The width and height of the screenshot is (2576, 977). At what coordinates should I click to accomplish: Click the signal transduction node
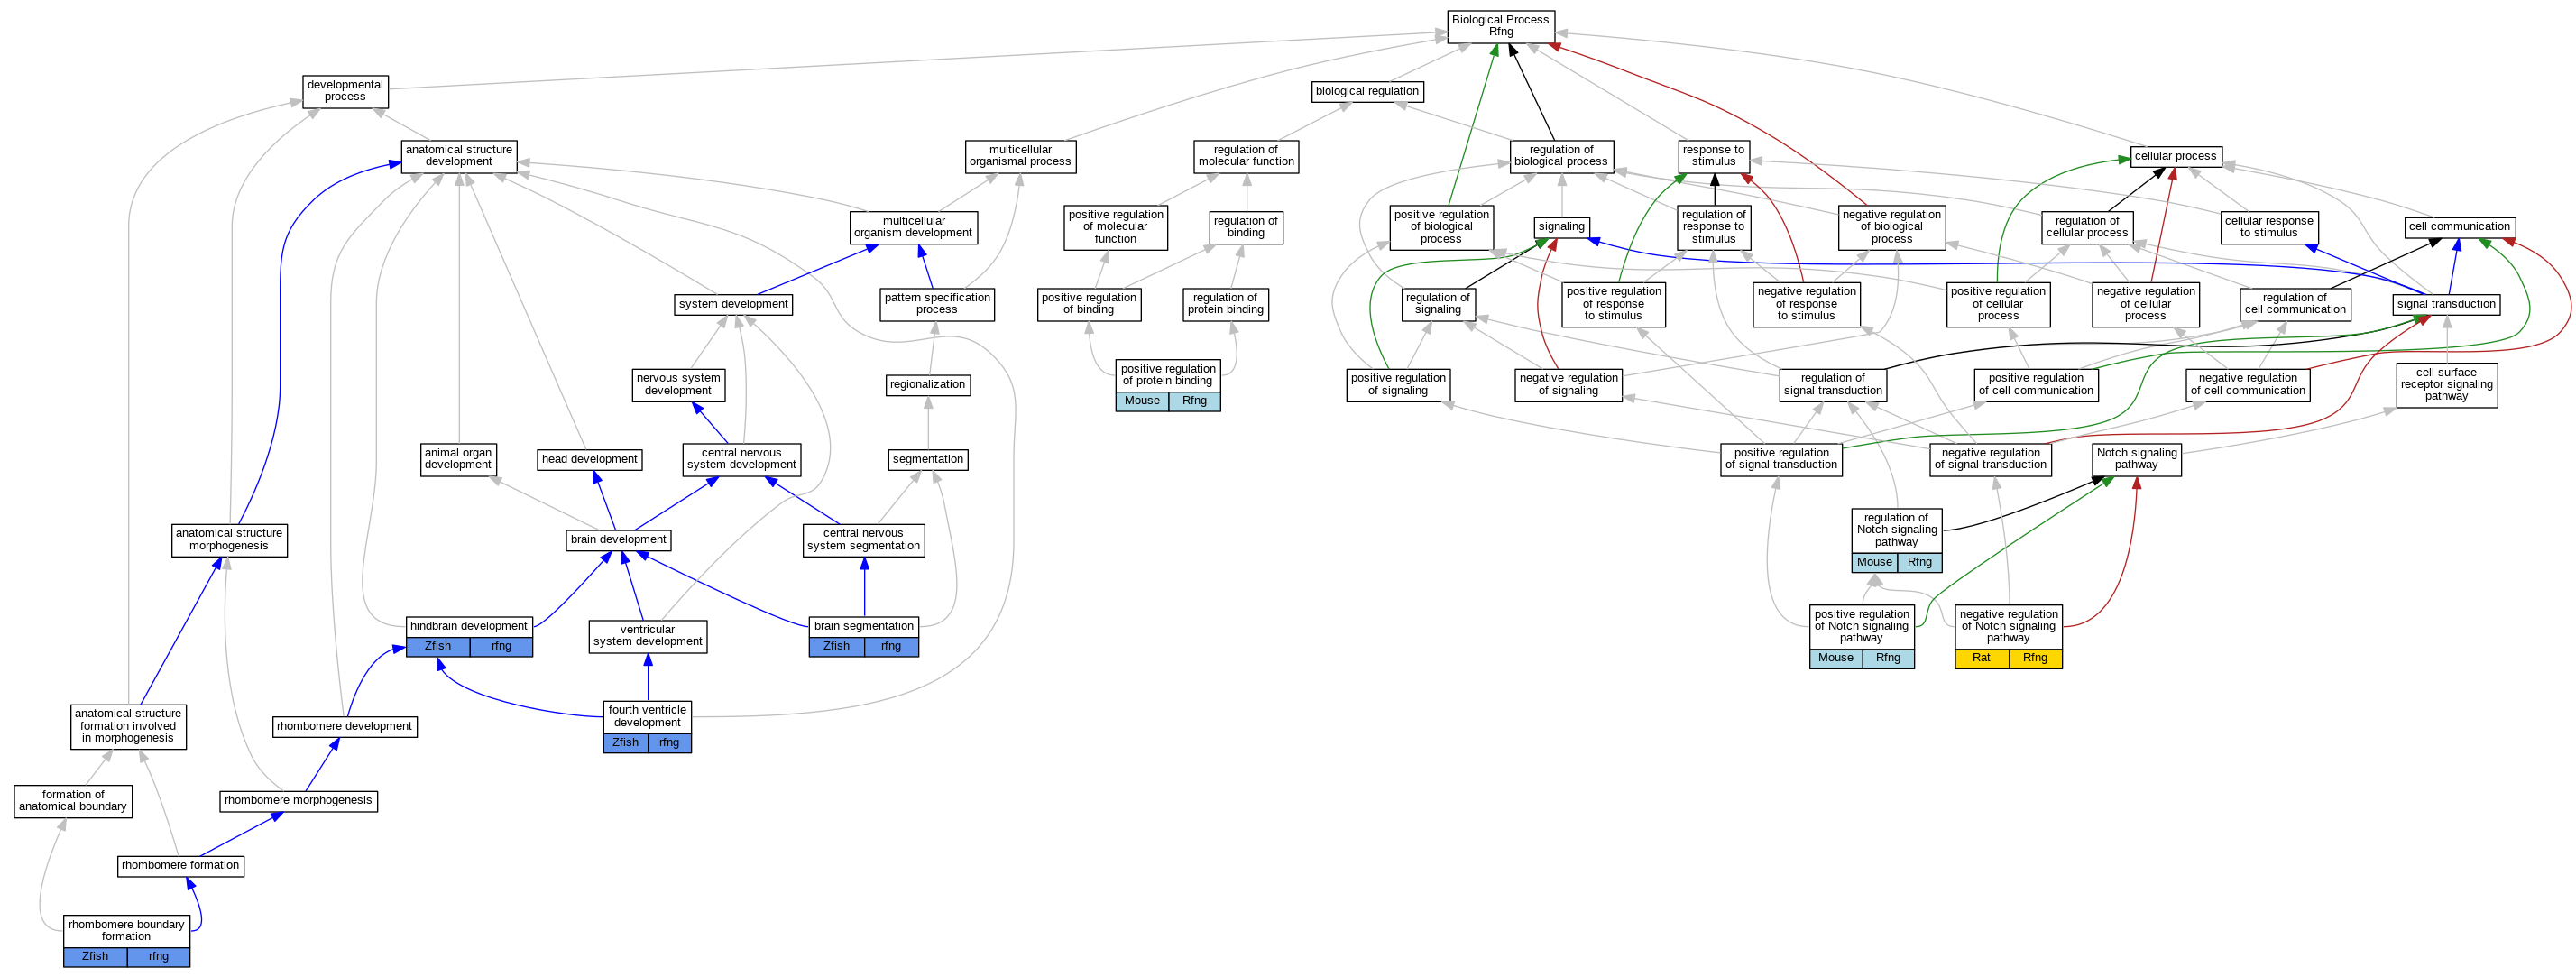pyautogui.click(x=2446, y=304)
